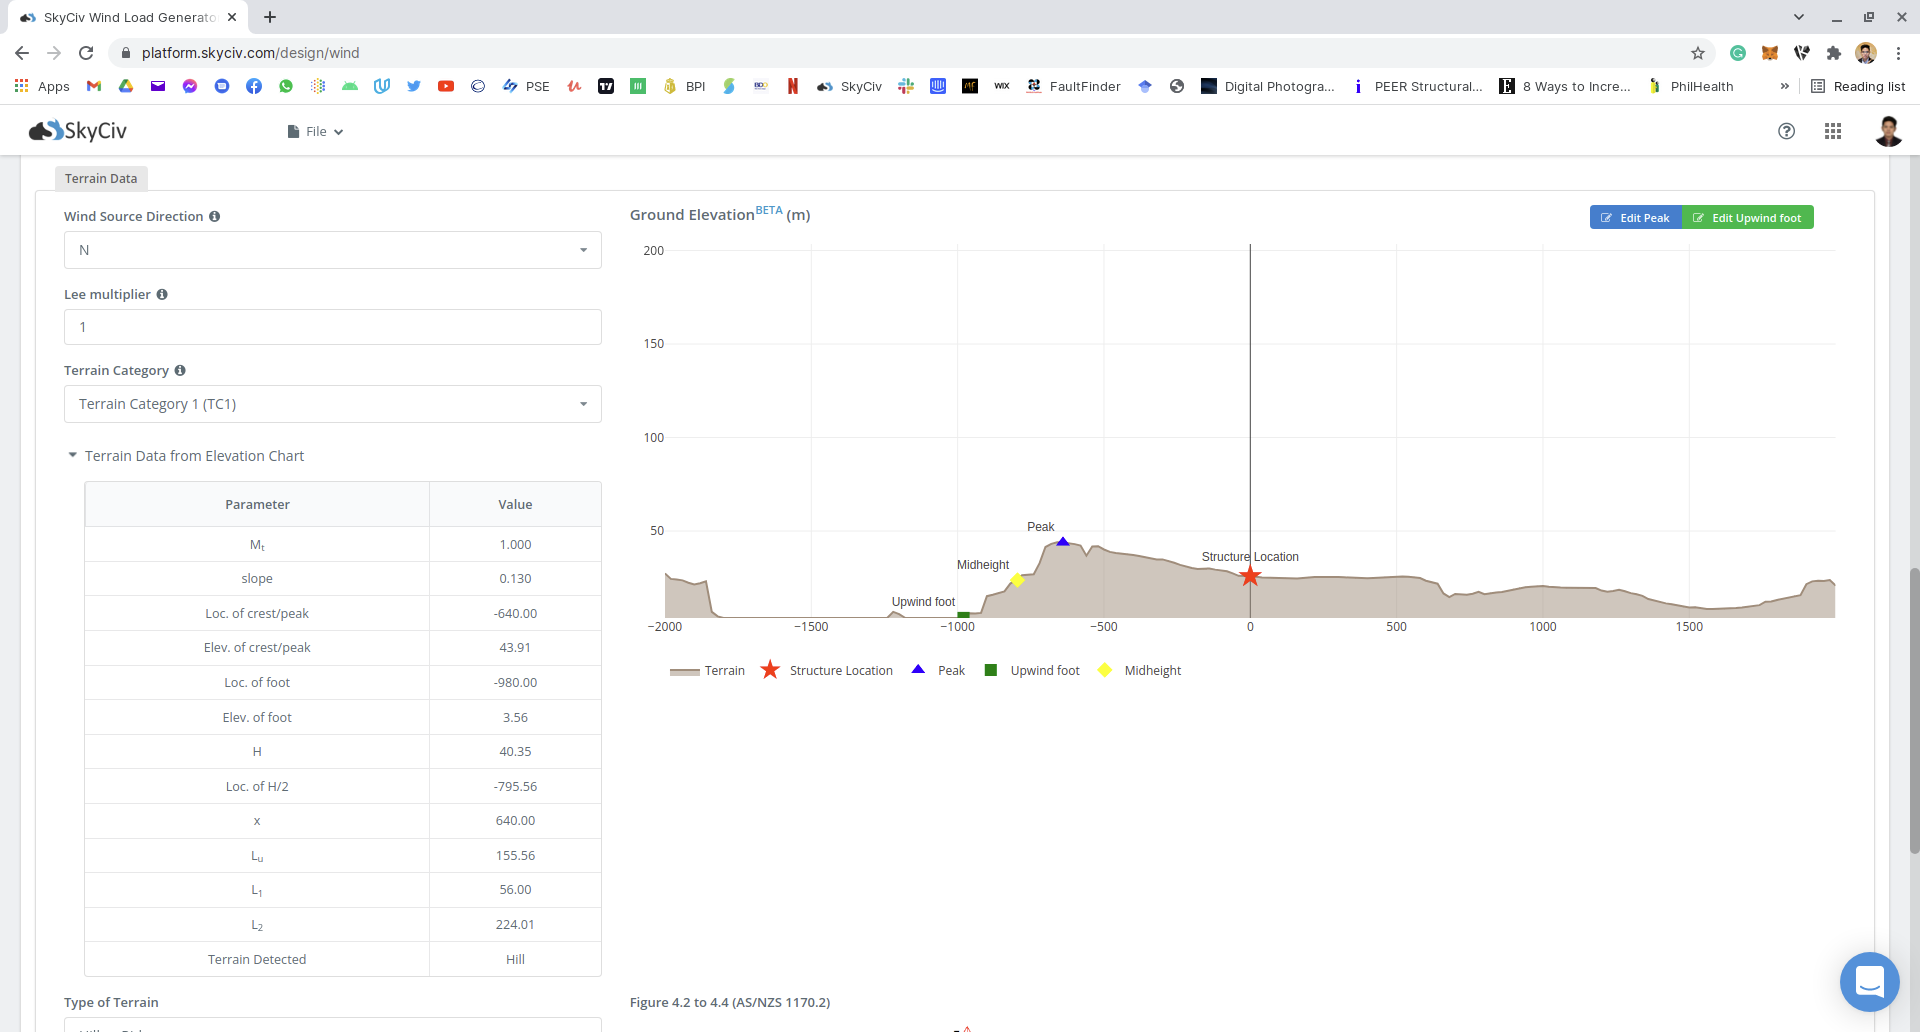Viewport: 1920px width, 1032px height.
Task: Open the user profile avatar in header
Action: click(x=1887, y=131)
